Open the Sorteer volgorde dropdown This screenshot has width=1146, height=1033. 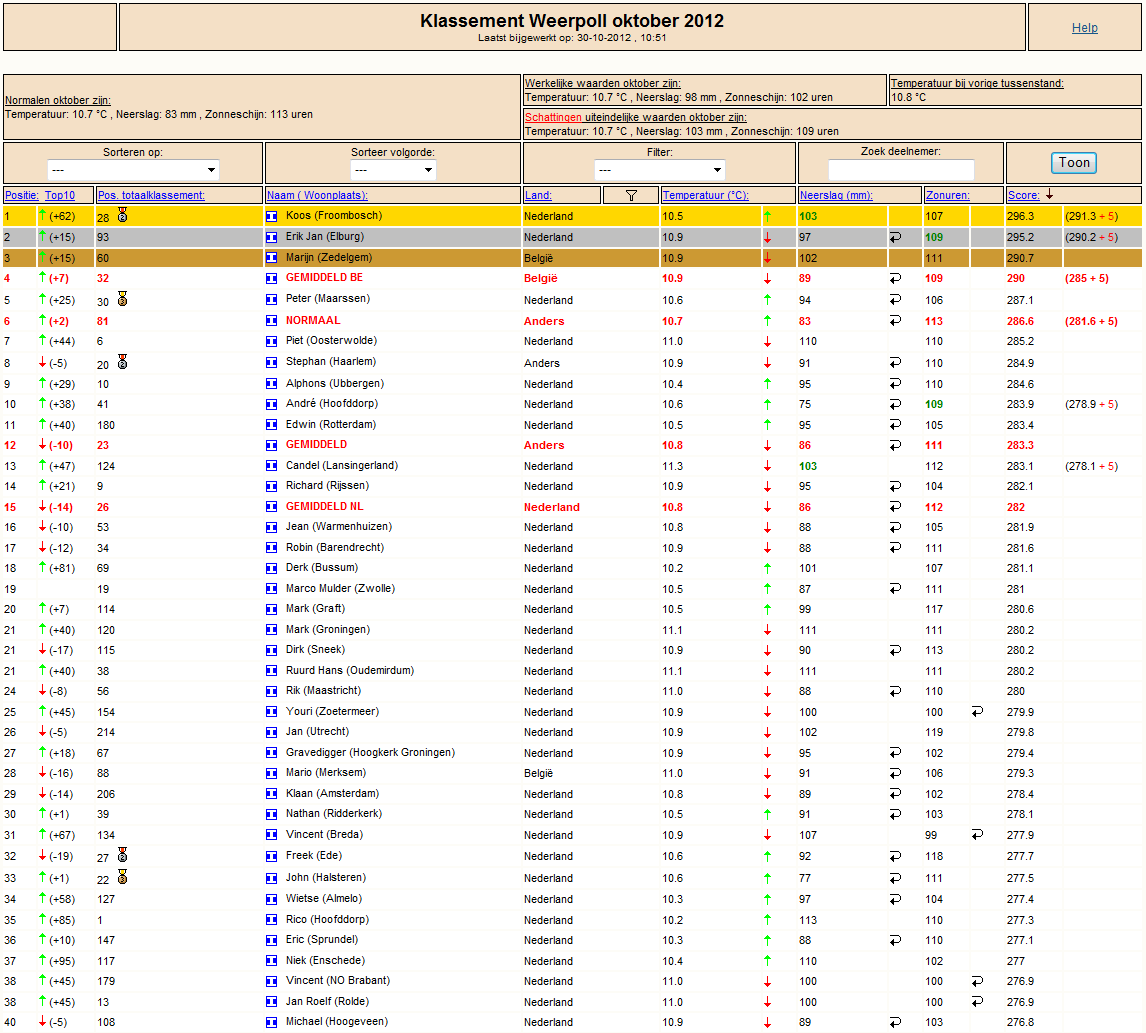(393, 170)
